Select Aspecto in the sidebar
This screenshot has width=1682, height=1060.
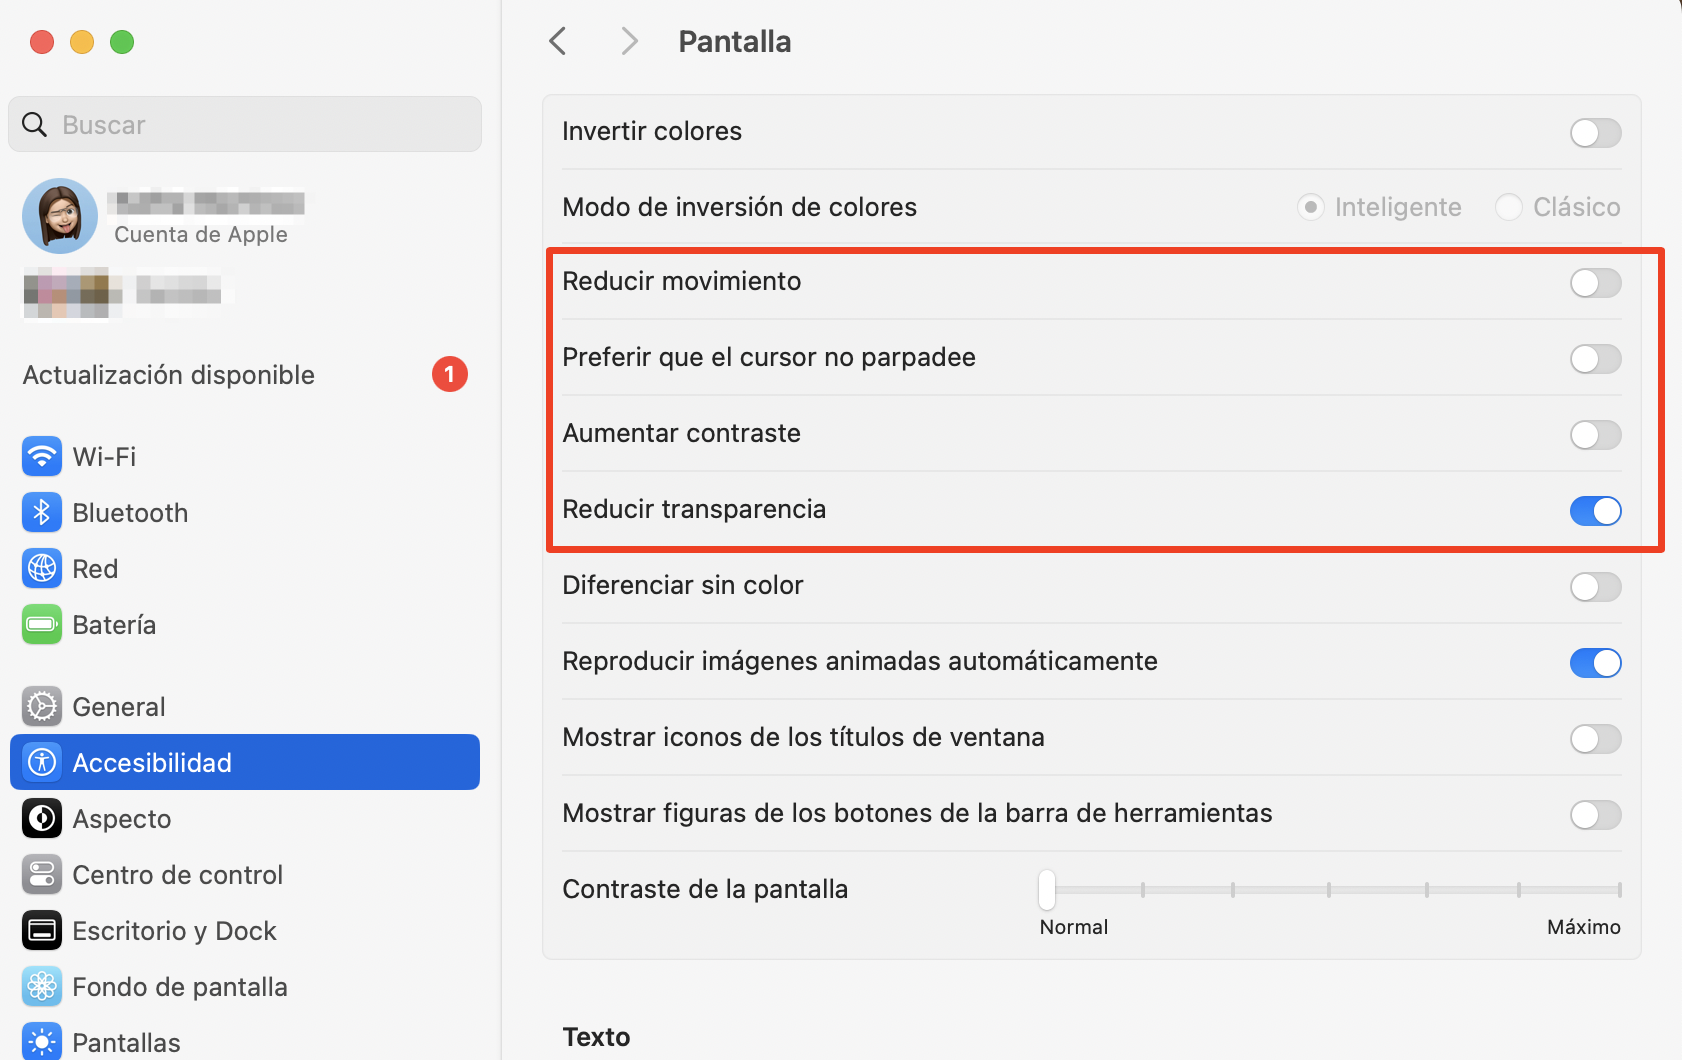(x=121, y=818)
